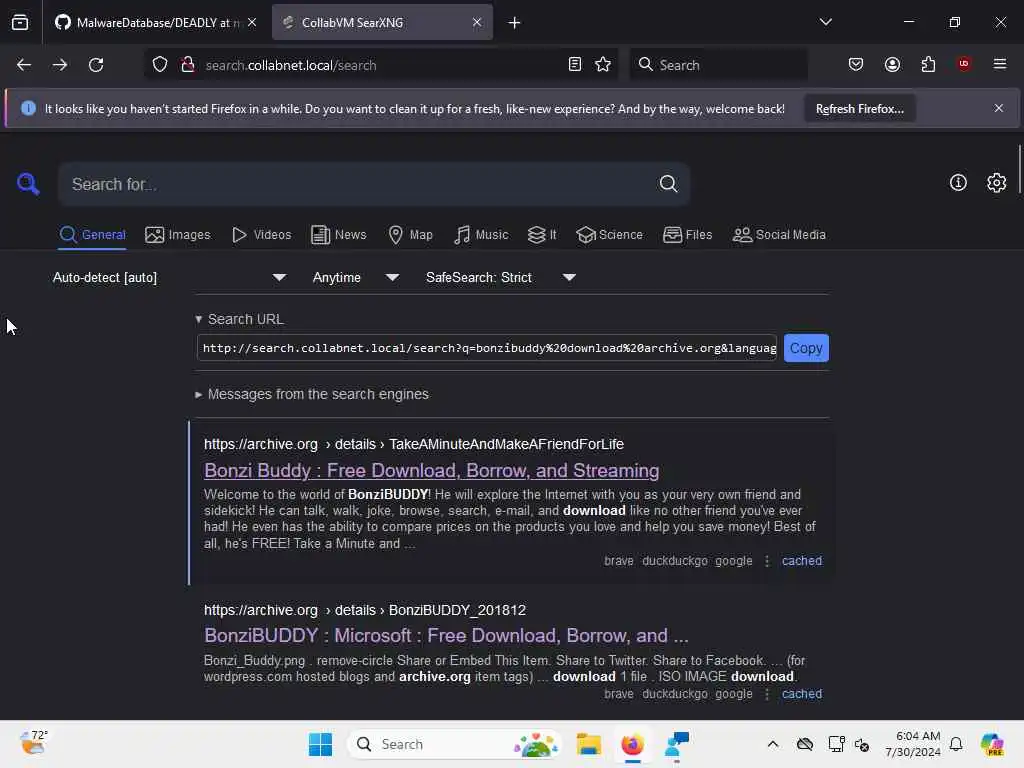
Task: Switch to News search category
Action: [x=338, y=235]
